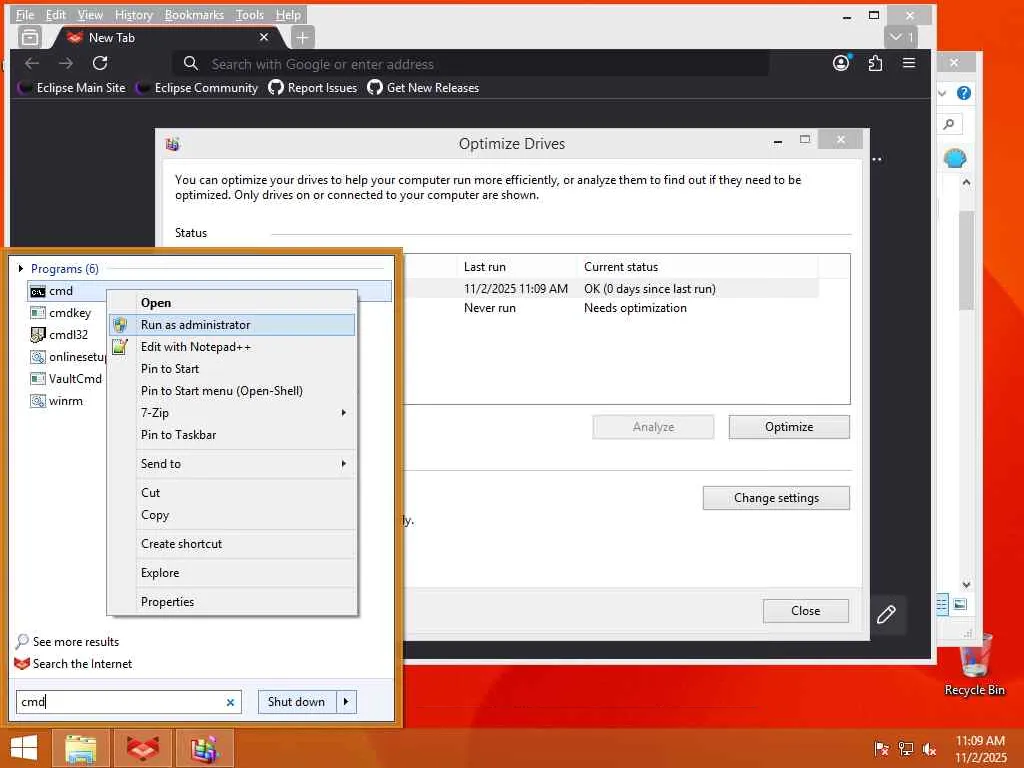This screenshot has height=768, width=1024.
Task: Click the pencil edit icon on the new tab page
Action: click(886, 615)
